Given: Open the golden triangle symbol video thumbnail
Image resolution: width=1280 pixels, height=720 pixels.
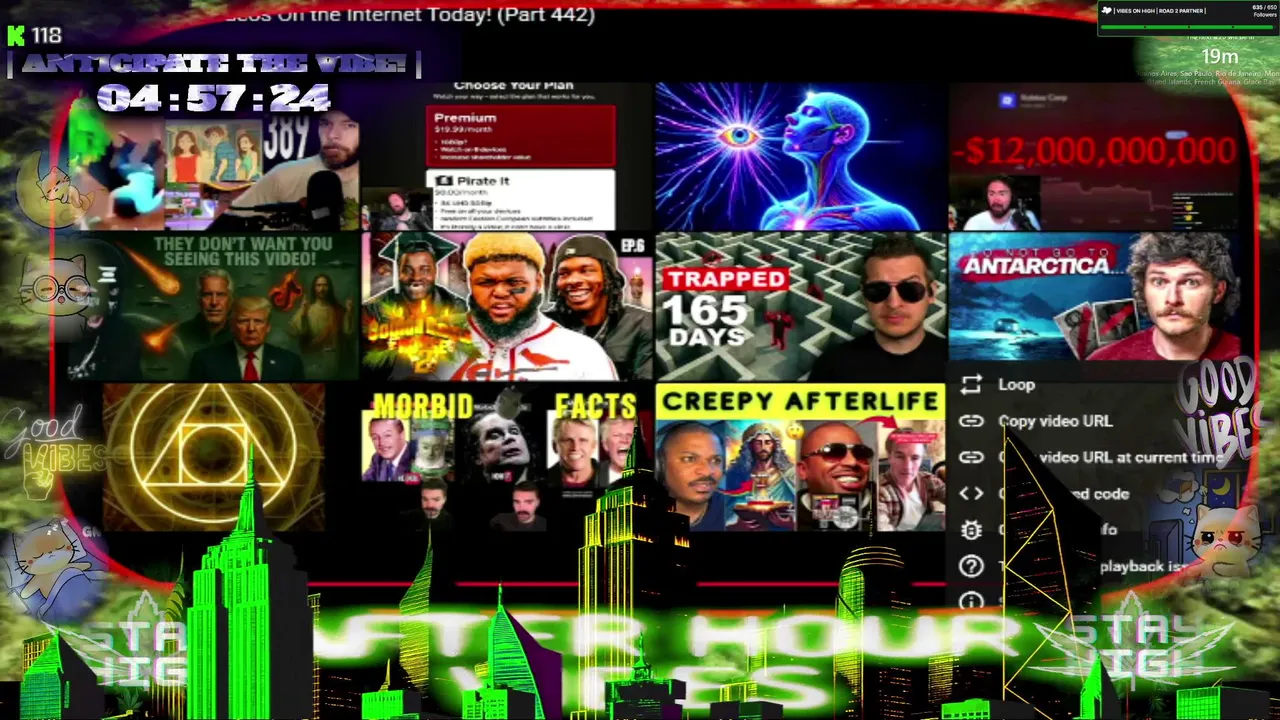Looking at the screenshot, I should click(214, 458).
